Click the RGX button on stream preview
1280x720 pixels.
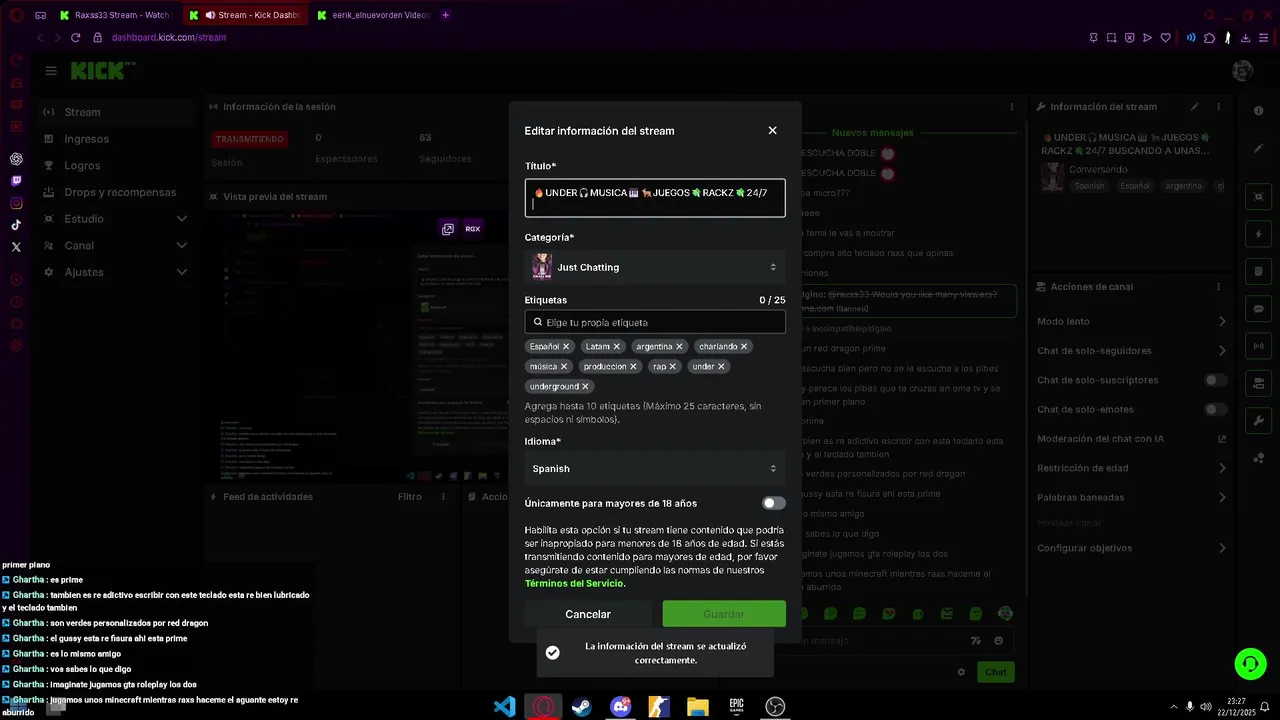click(473, 229)
